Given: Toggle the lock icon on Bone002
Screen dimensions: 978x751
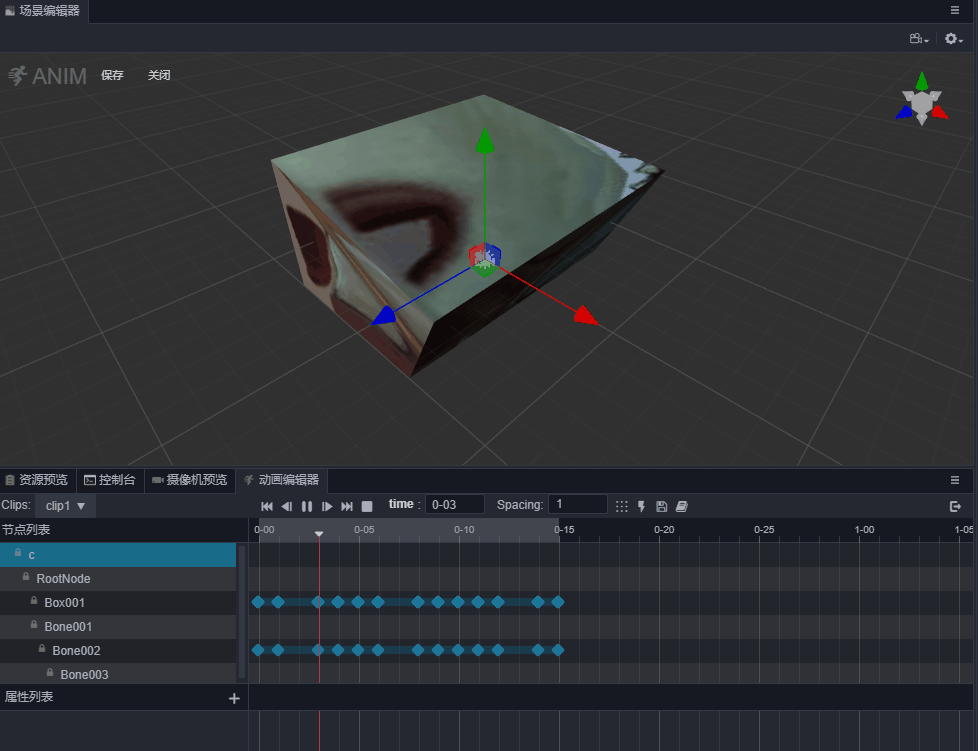Looking at the screenshot, I should coord(42,650).
